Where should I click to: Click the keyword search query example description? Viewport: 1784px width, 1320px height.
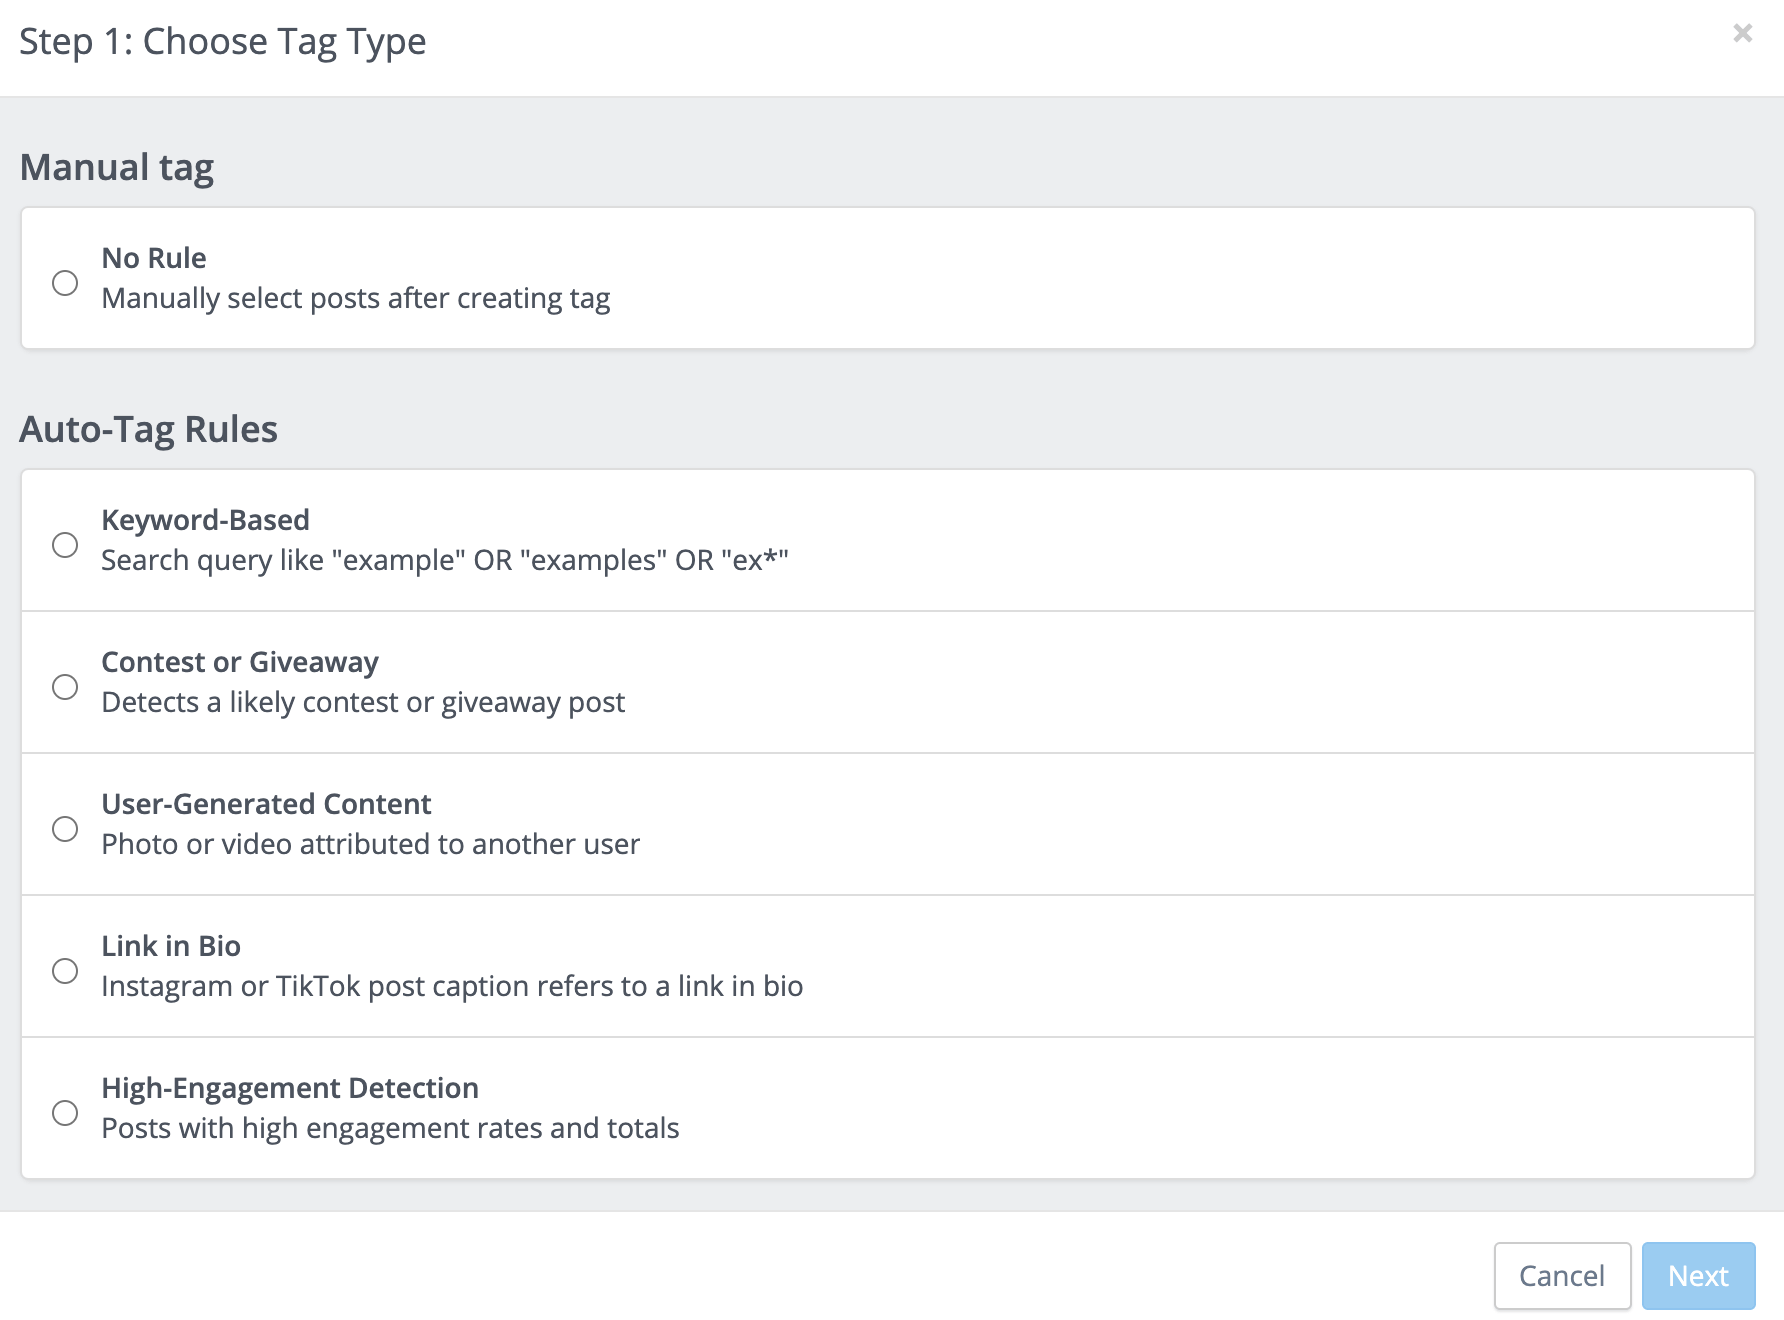point(444,560)
